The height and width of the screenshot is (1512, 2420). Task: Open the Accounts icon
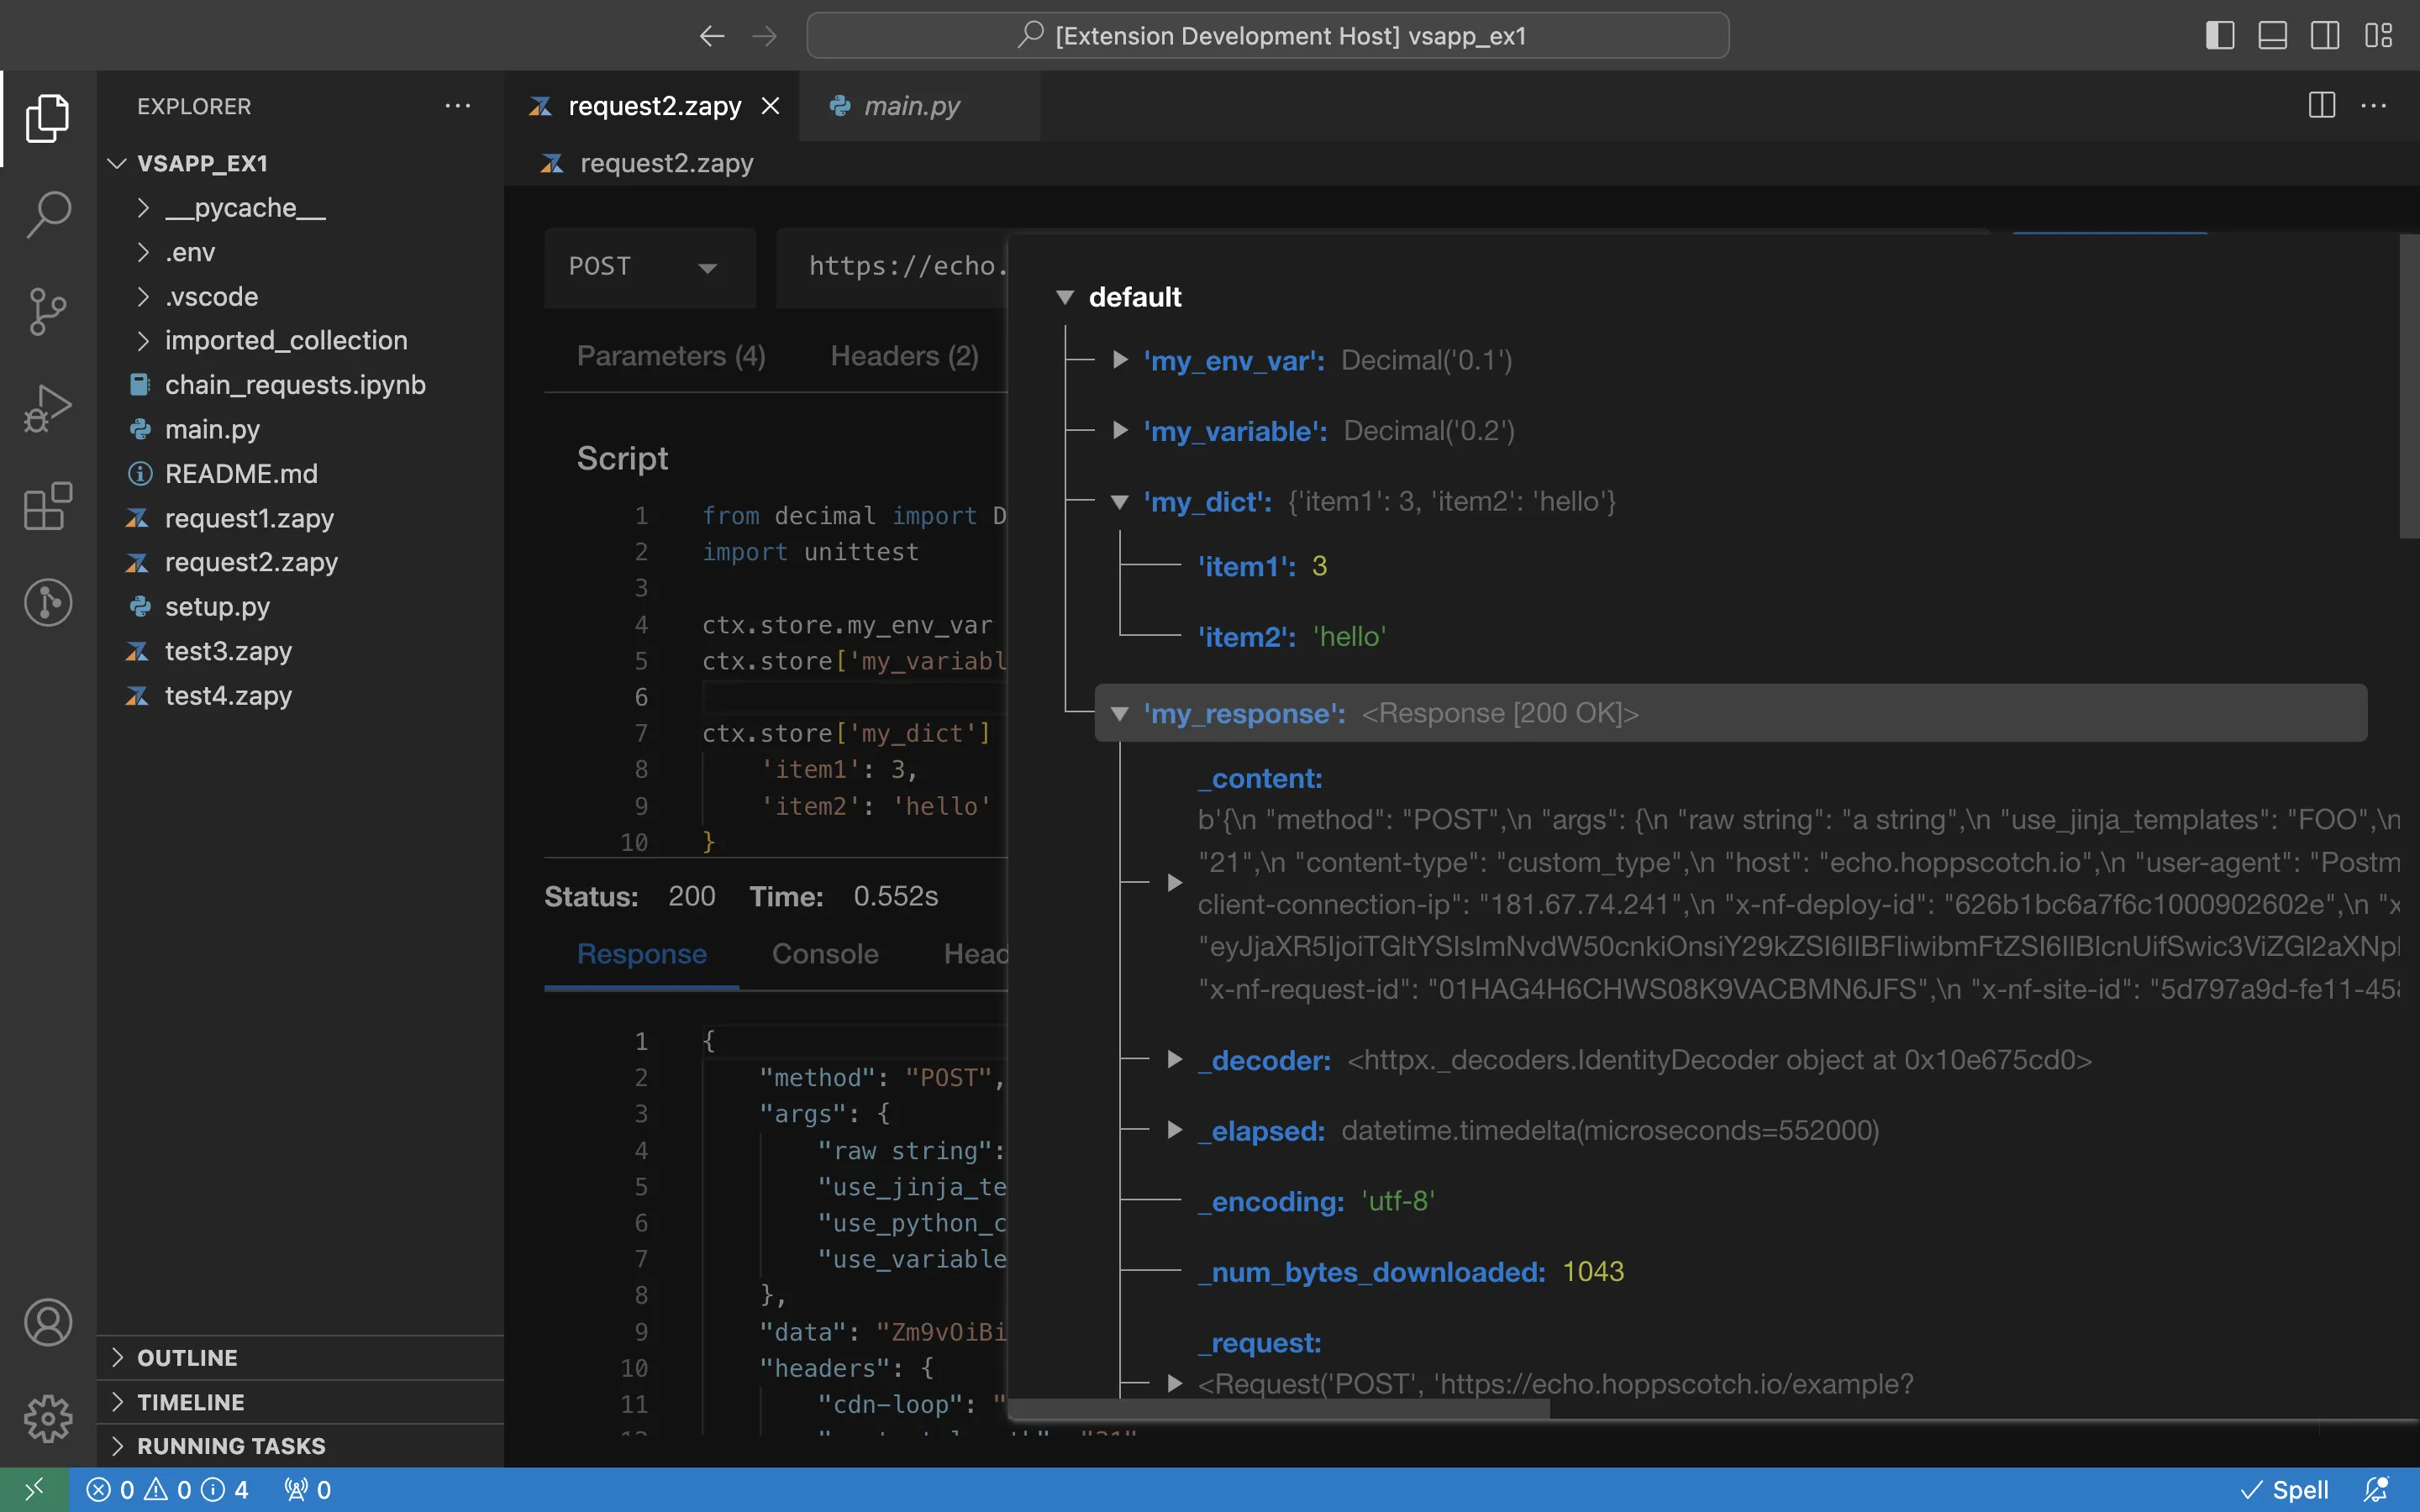[x=48, y=1322]
